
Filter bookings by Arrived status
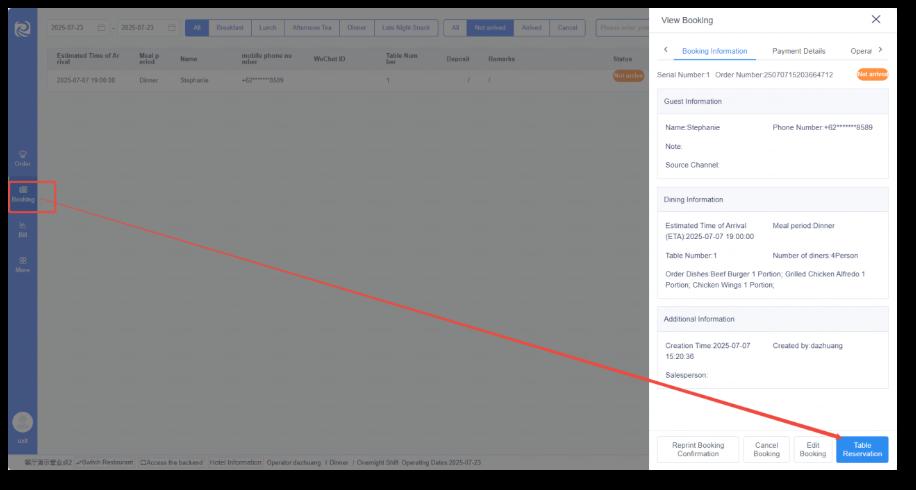[x=531, y=28]
